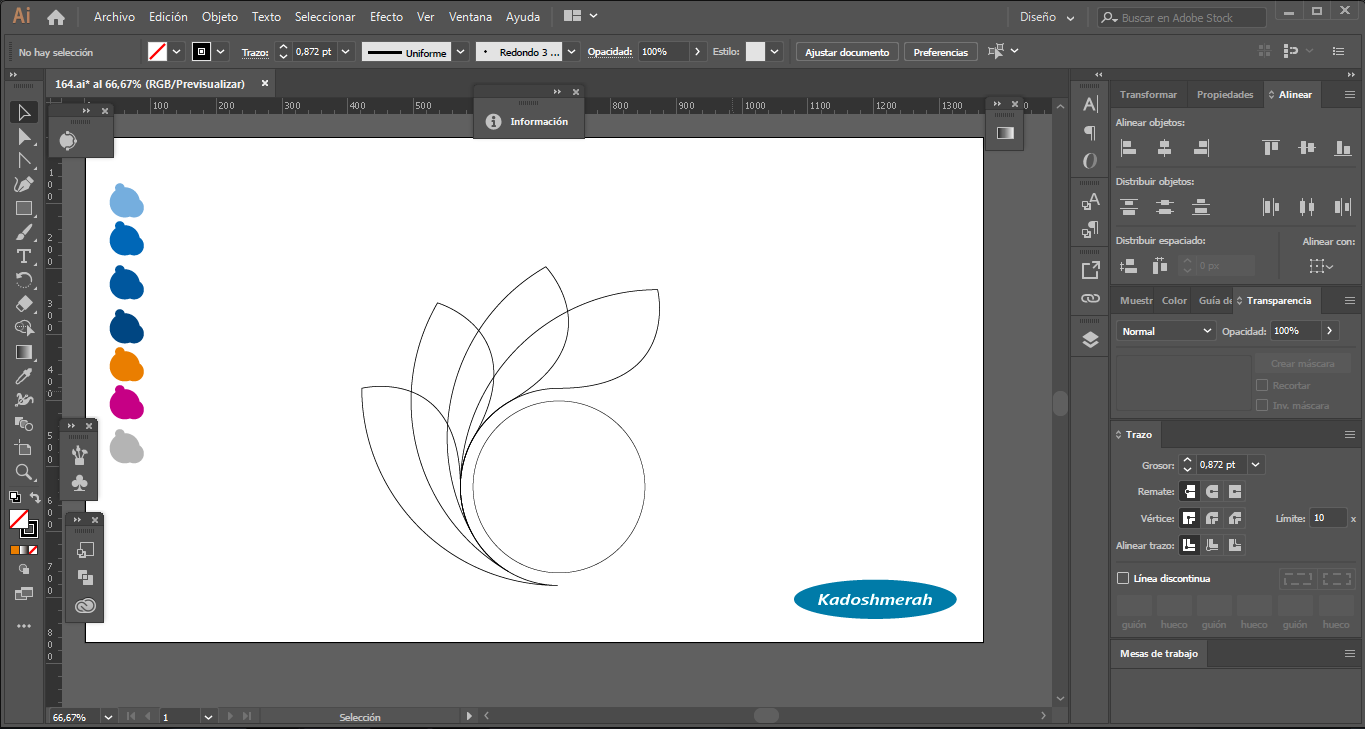Click the Información floating panel title
The image size is (1365, 729).
(539, 122)
